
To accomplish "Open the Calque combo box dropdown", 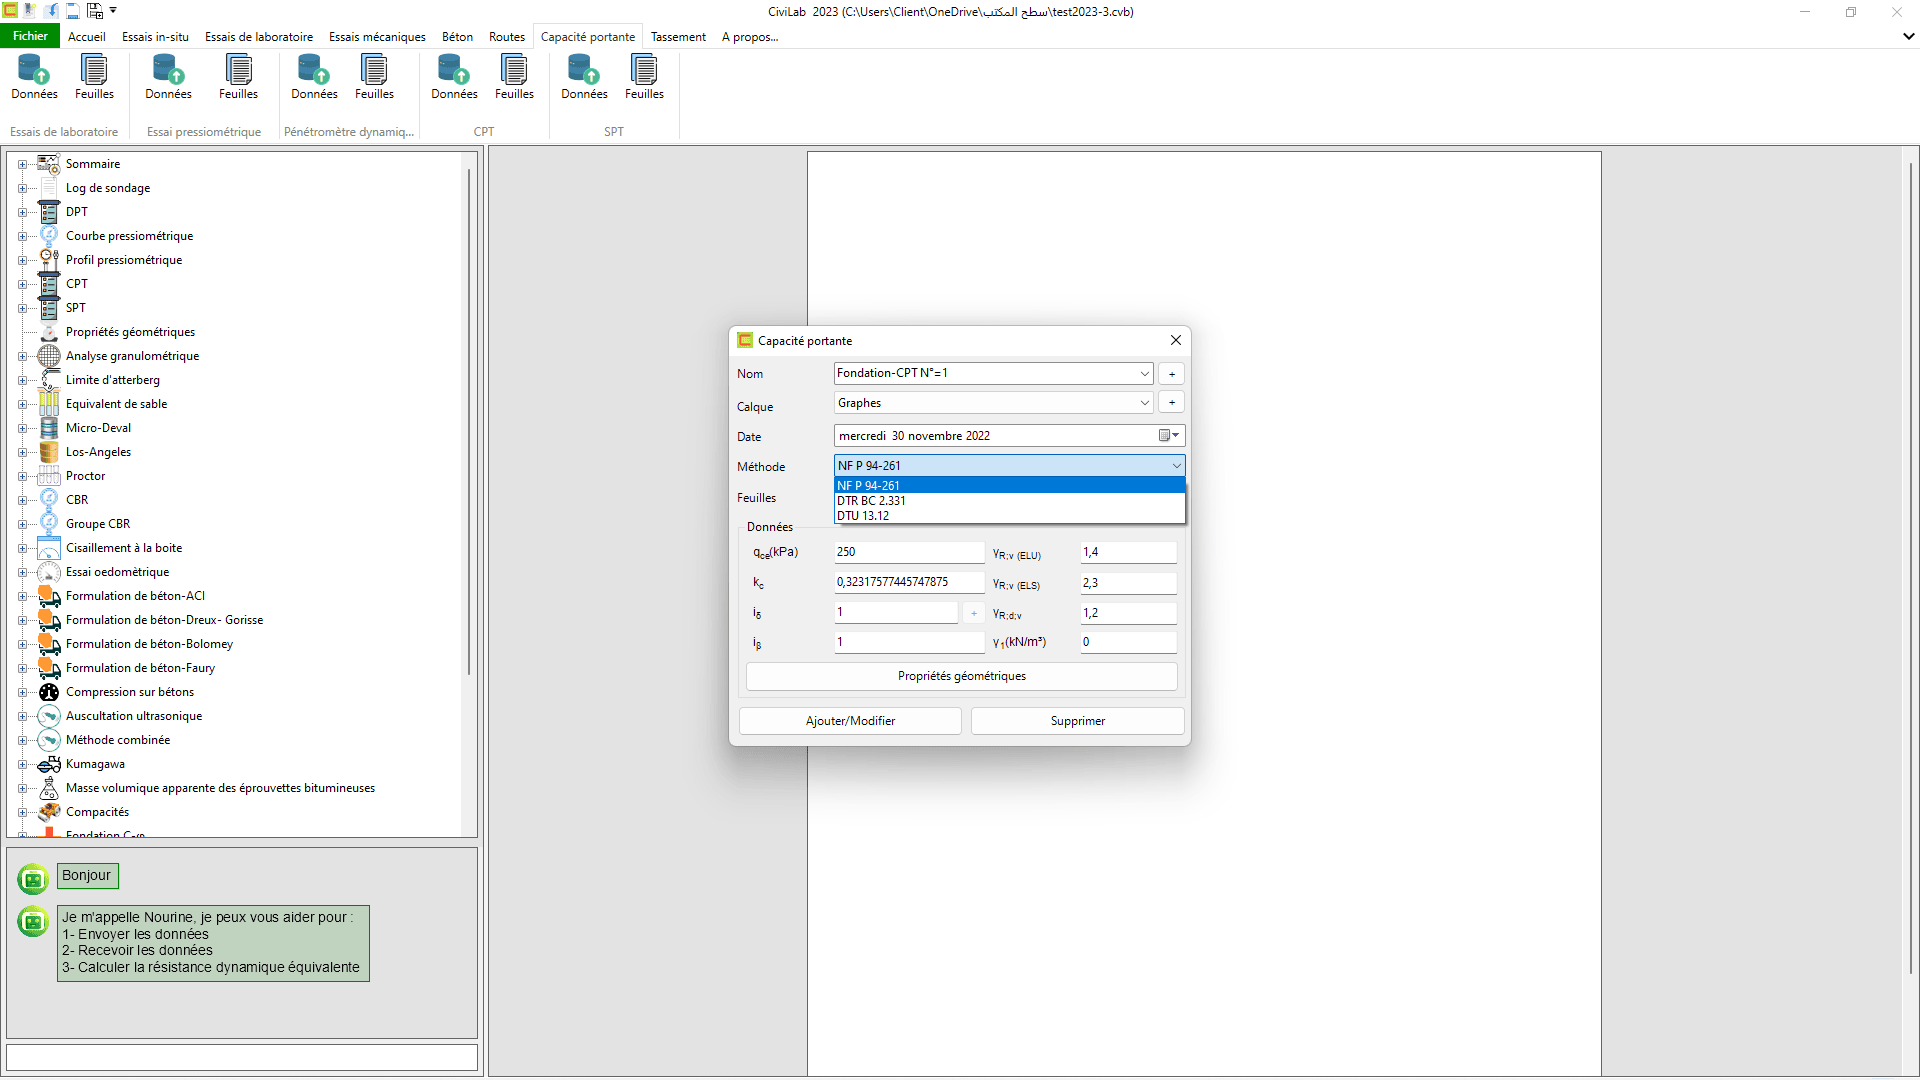I will click(1144, 403).
